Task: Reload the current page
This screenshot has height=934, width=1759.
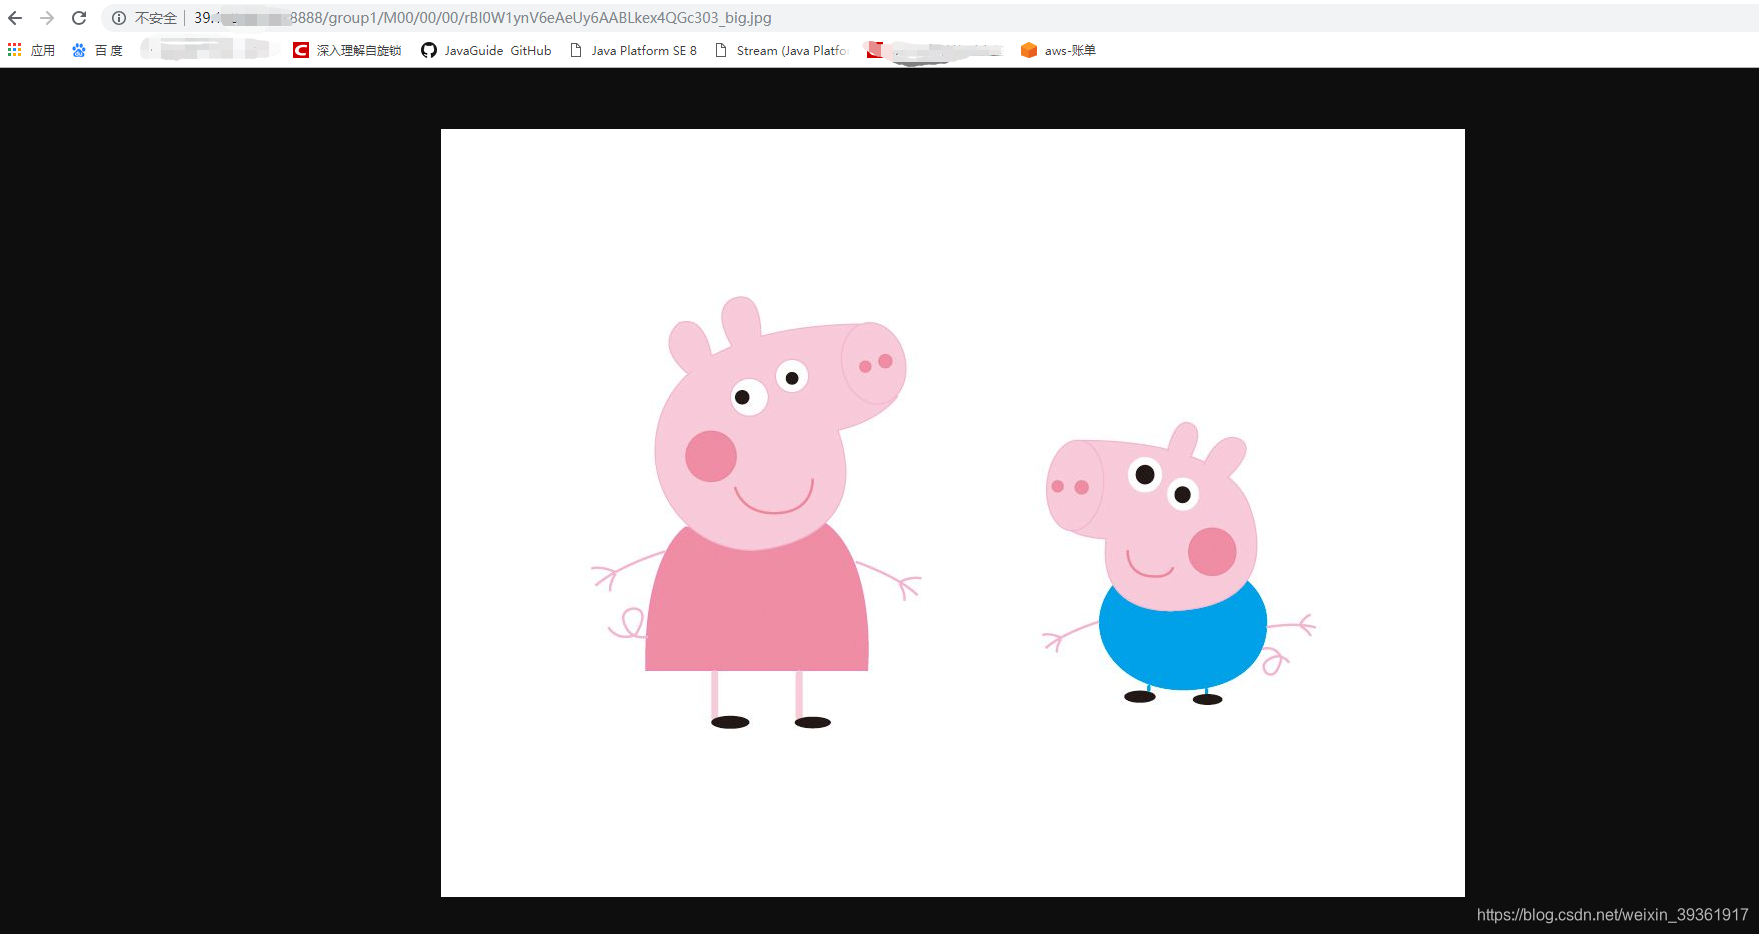Action: pos(79,18)
